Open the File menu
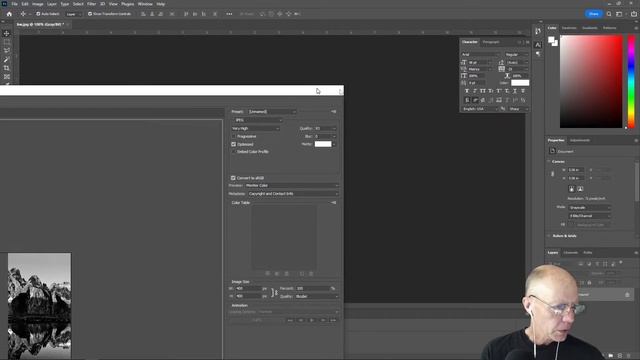The height and width of the screenshot is (360, 640). point(14,4)
